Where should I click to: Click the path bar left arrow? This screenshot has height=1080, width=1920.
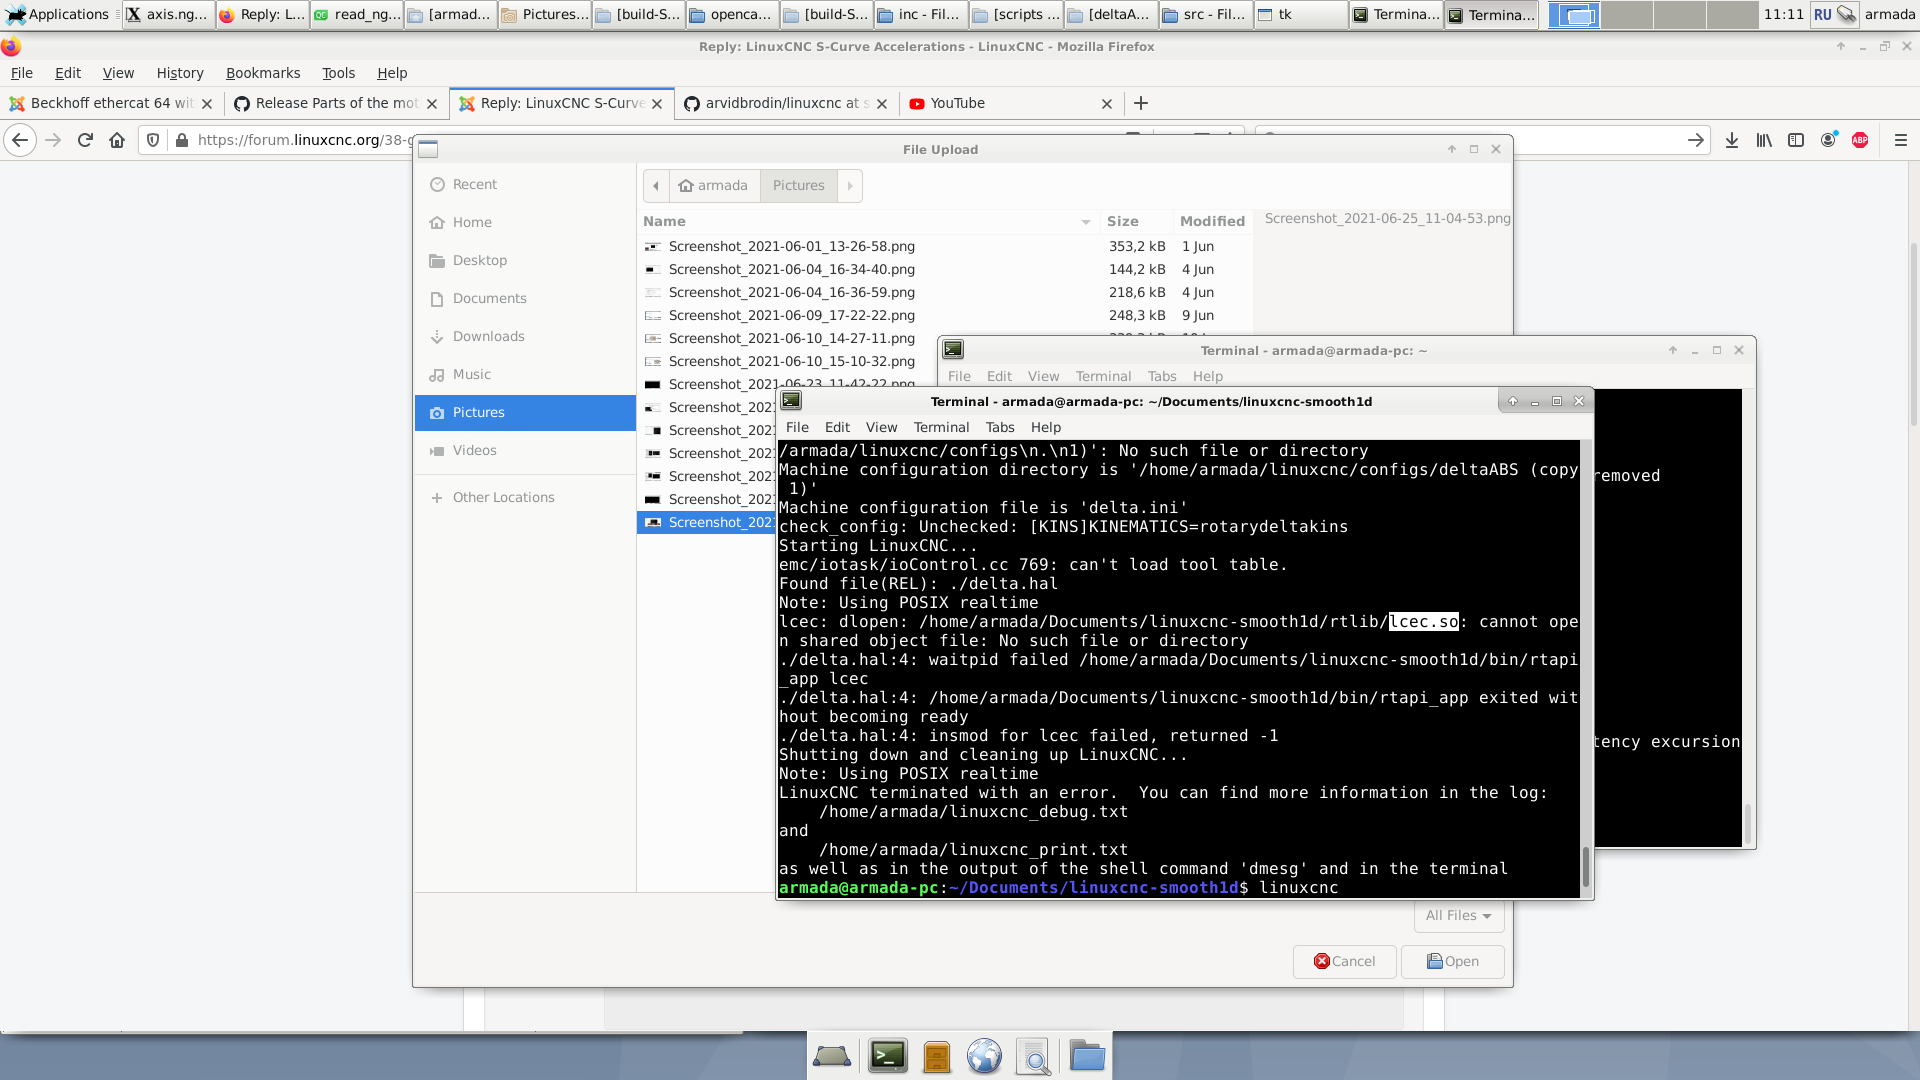click(656, 186)
